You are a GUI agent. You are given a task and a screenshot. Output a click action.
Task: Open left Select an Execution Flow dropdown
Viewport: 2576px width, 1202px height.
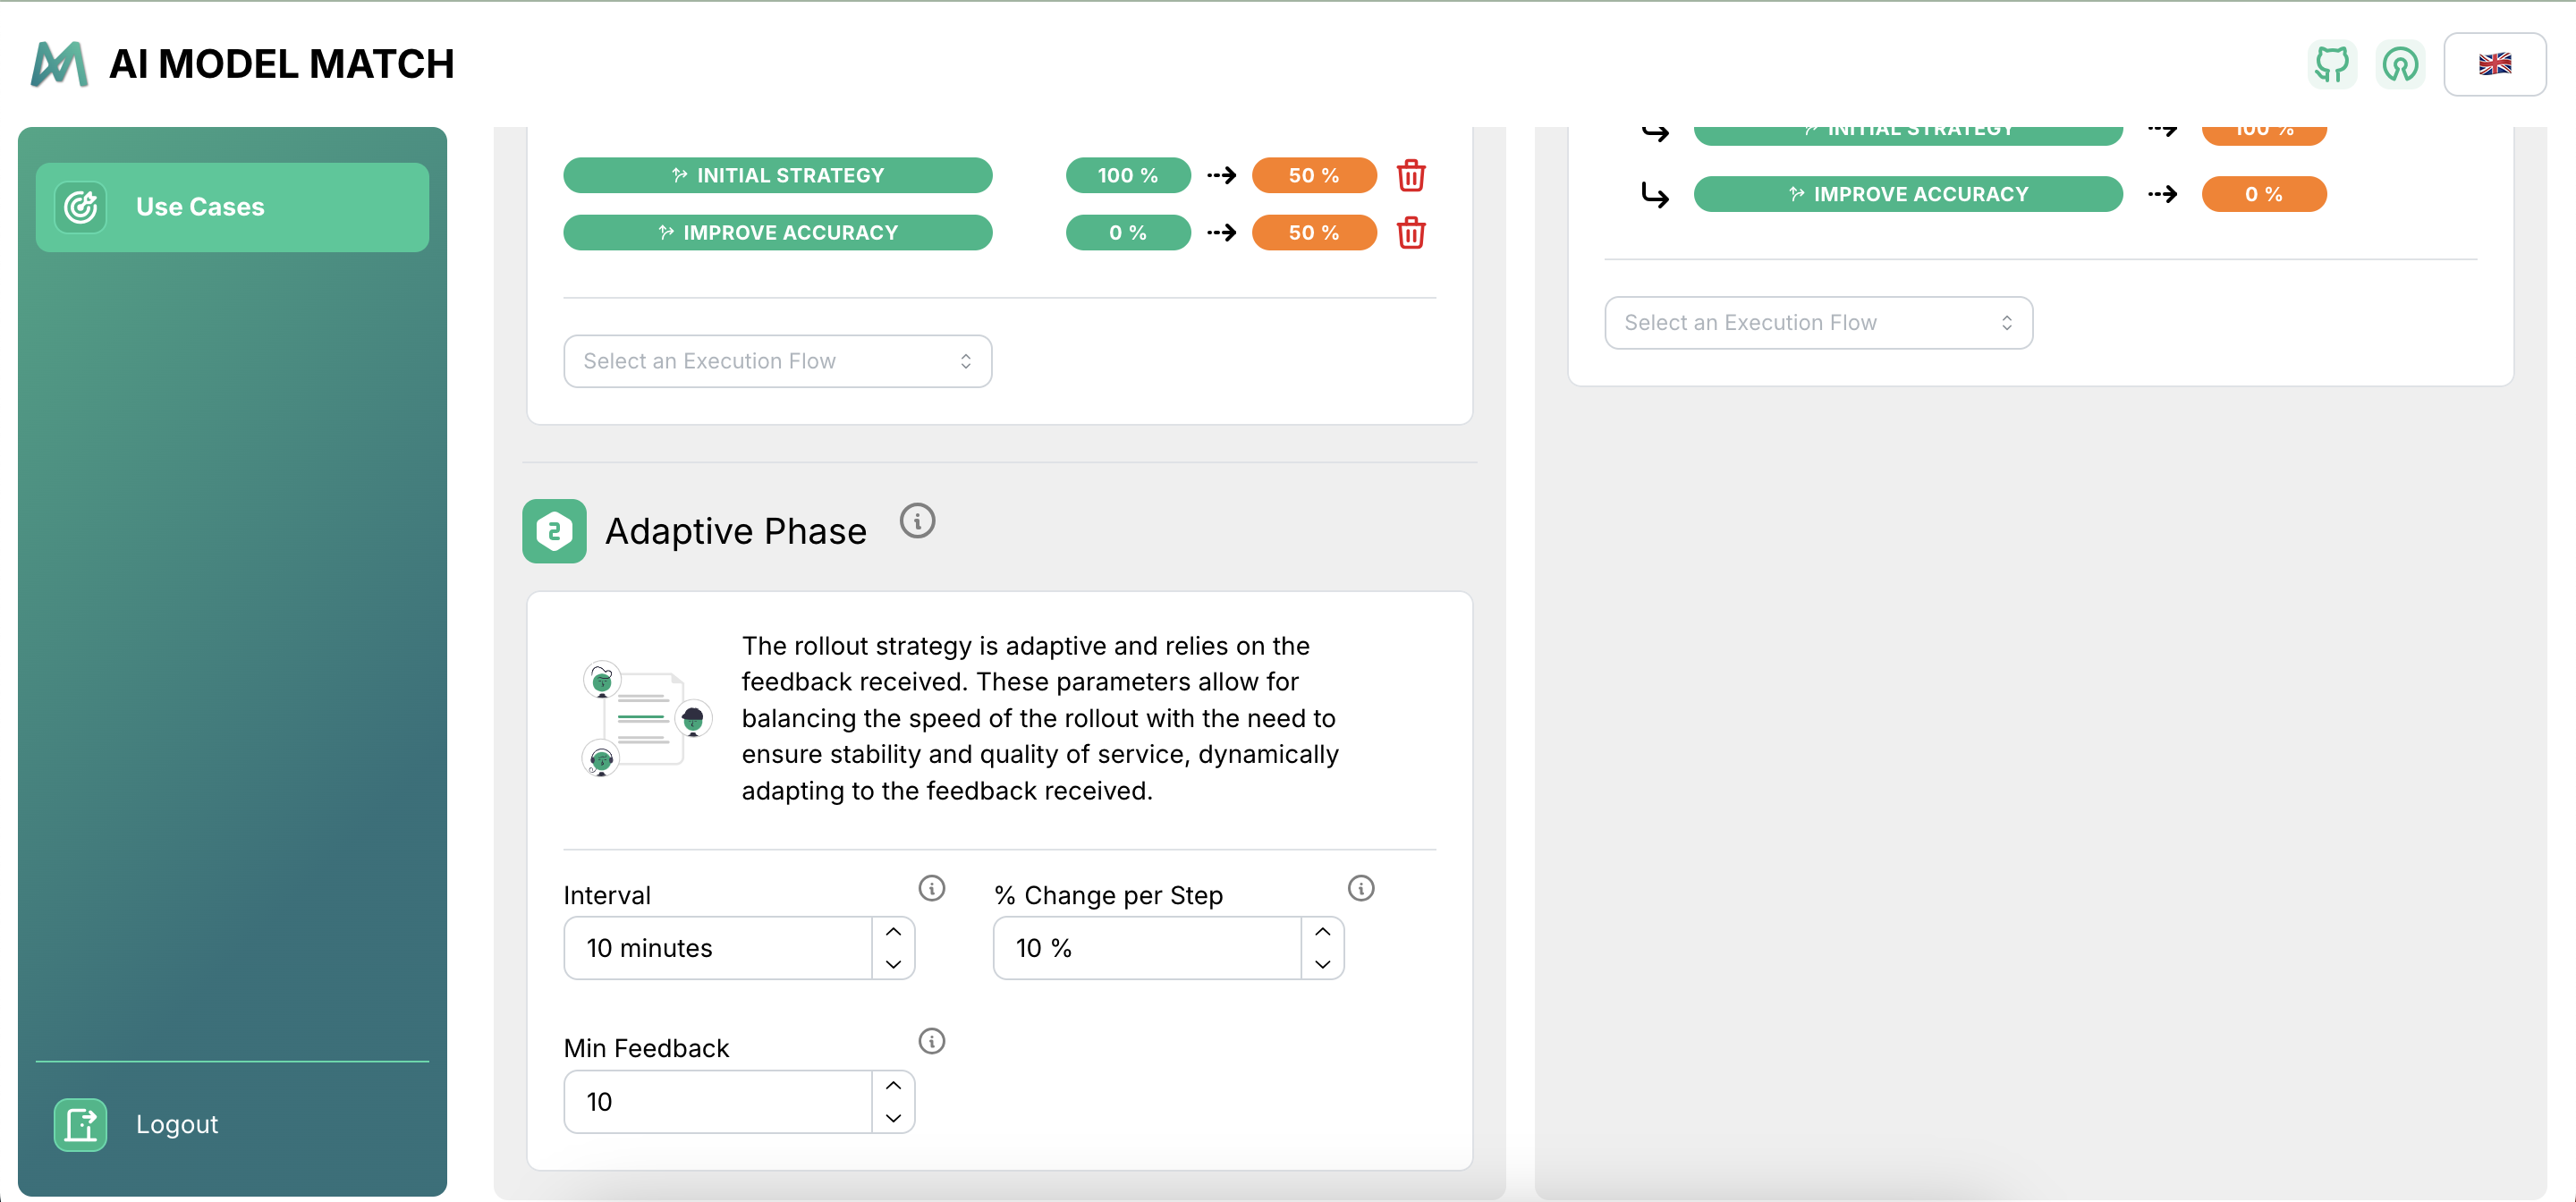[777, 361]
